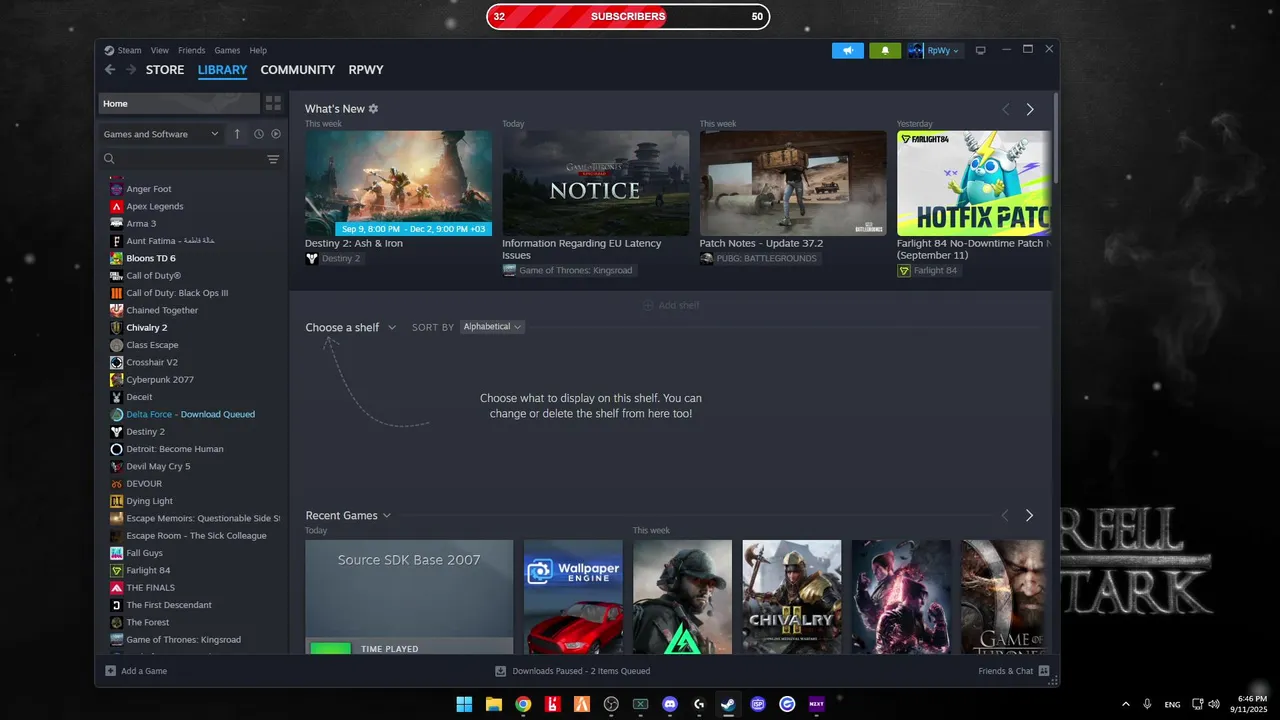Open the Wallpaper Engine game card
Screen dimensions: 1280x720
coord(573,597)
